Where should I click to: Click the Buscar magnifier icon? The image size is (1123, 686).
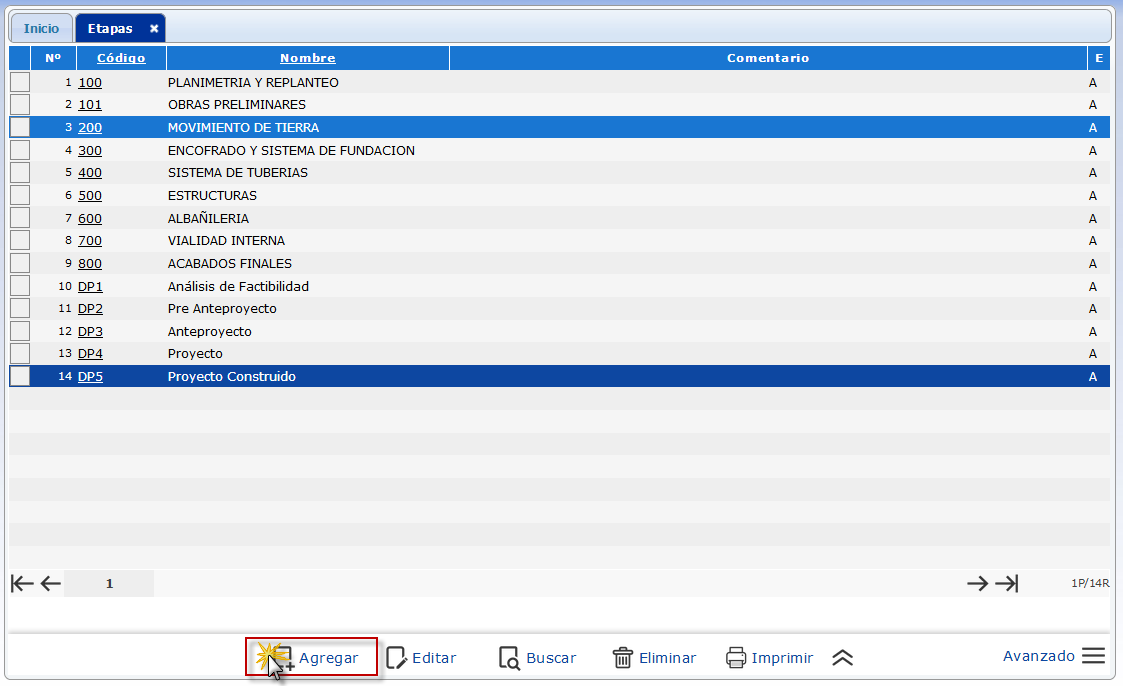tap(509, 658)
